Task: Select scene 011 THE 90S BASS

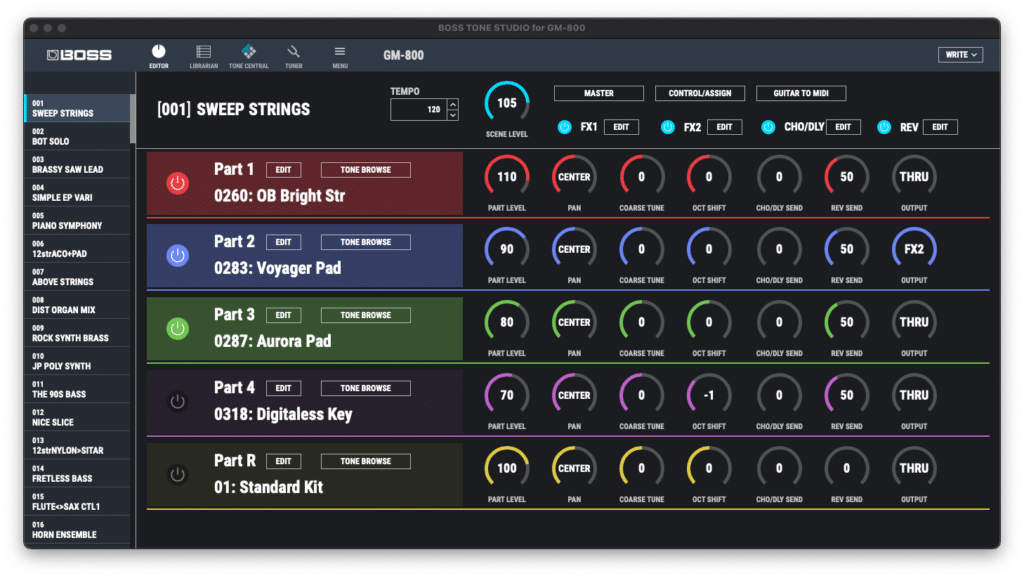Action: pos(77,389)
